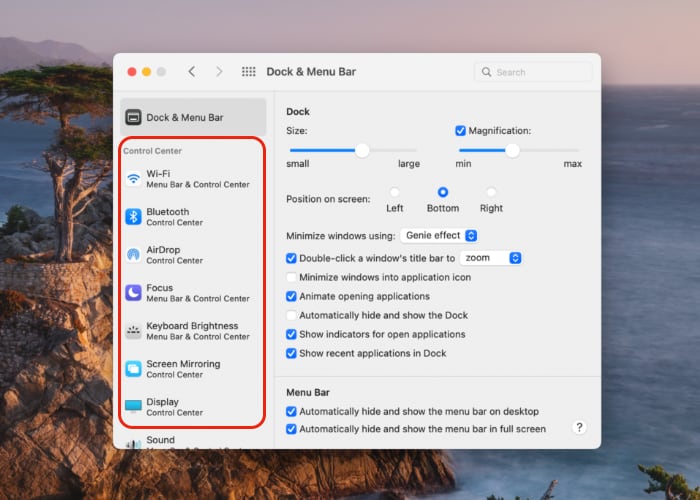This screenshot has width=700, height=500.
Task: Open the Genie effect dropdown
Action: click(439, 235)
